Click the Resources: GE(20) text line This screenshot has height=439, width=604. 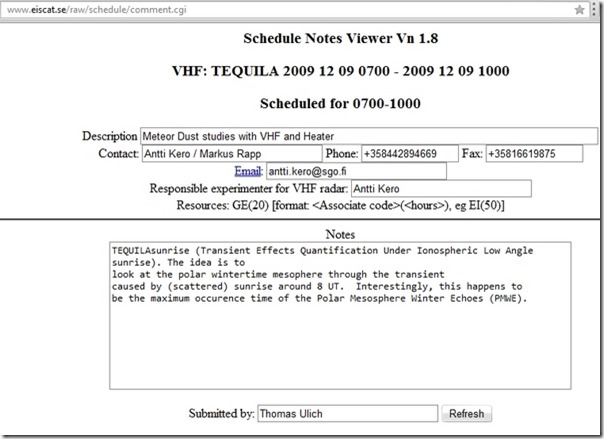(x=340, y=205)
